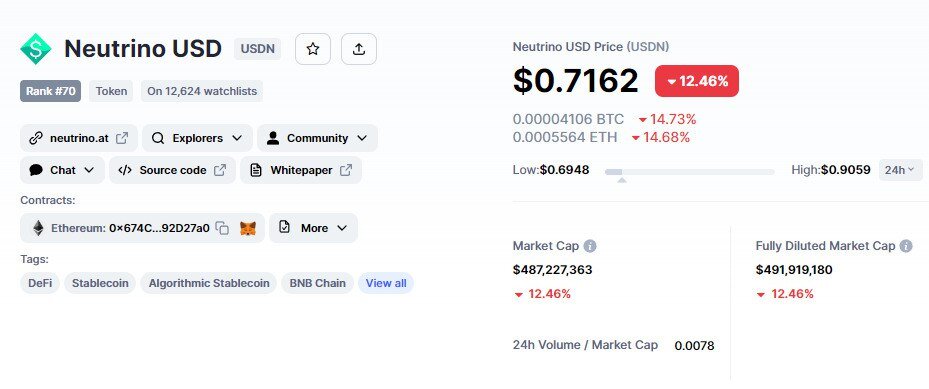Select the Algorithmic Stablecoin tag
This screenshot has width=929, height=389.
coord(209,283)
